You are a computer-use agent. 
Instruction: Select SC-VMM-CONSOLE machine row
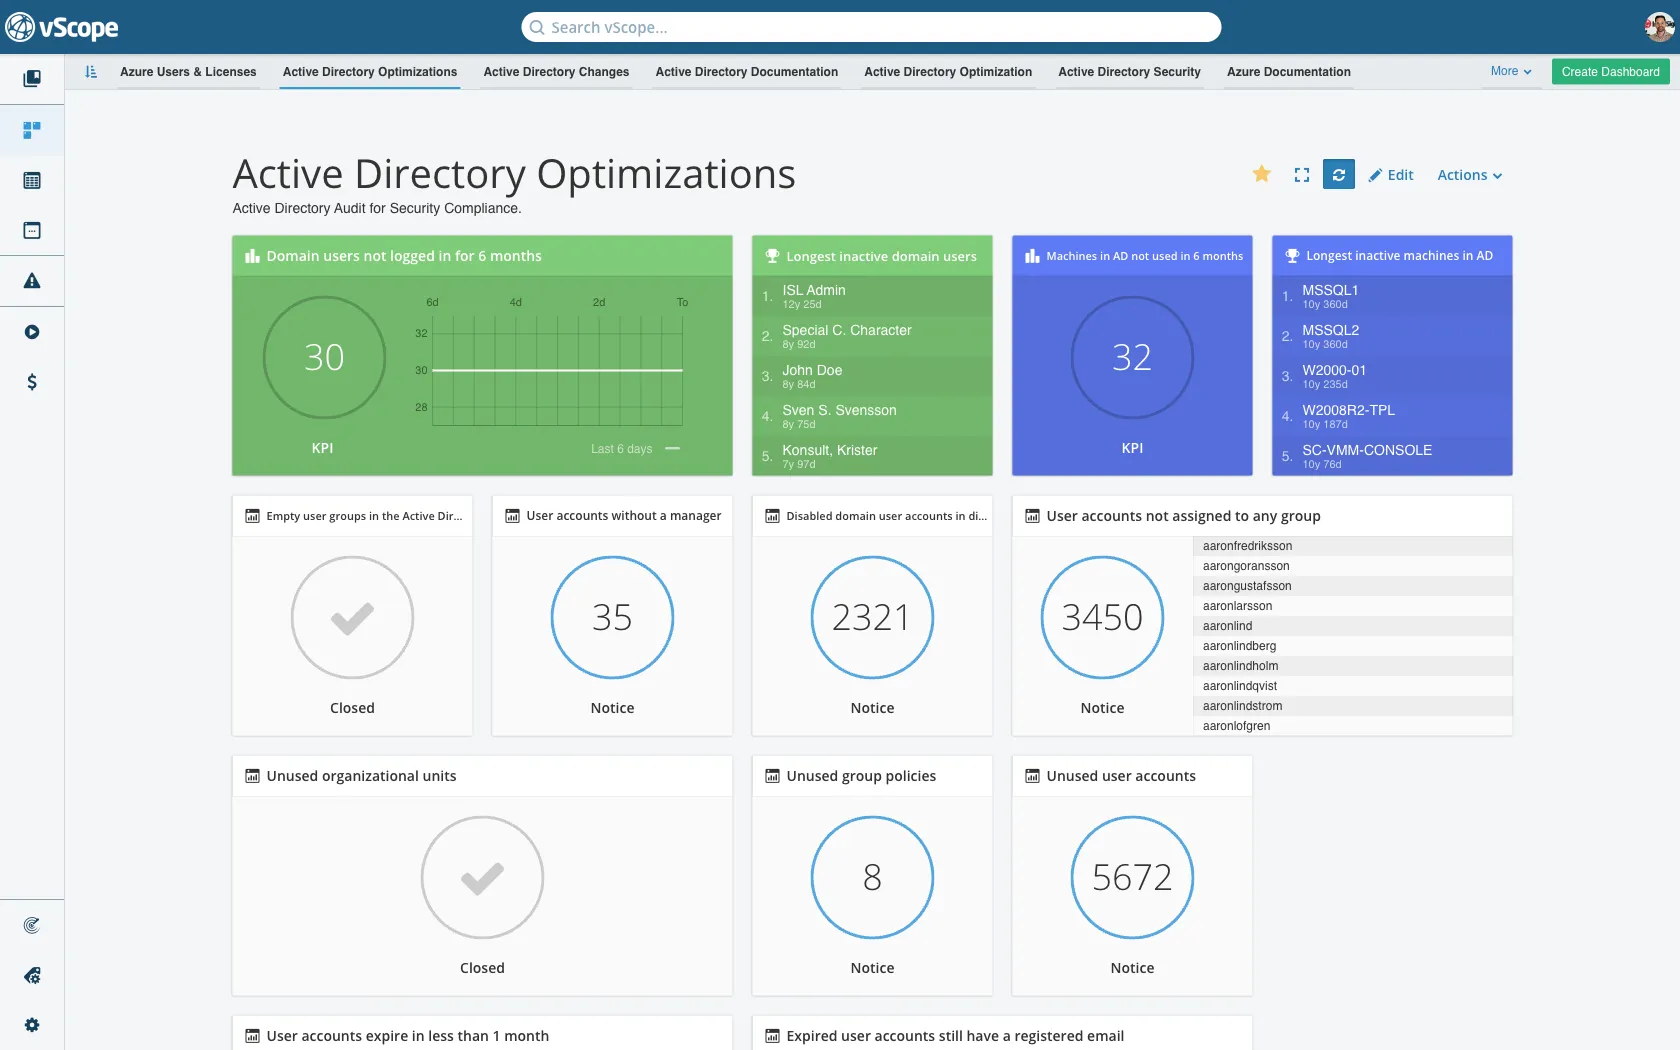pyautogui.click(x=1392, y=456)
